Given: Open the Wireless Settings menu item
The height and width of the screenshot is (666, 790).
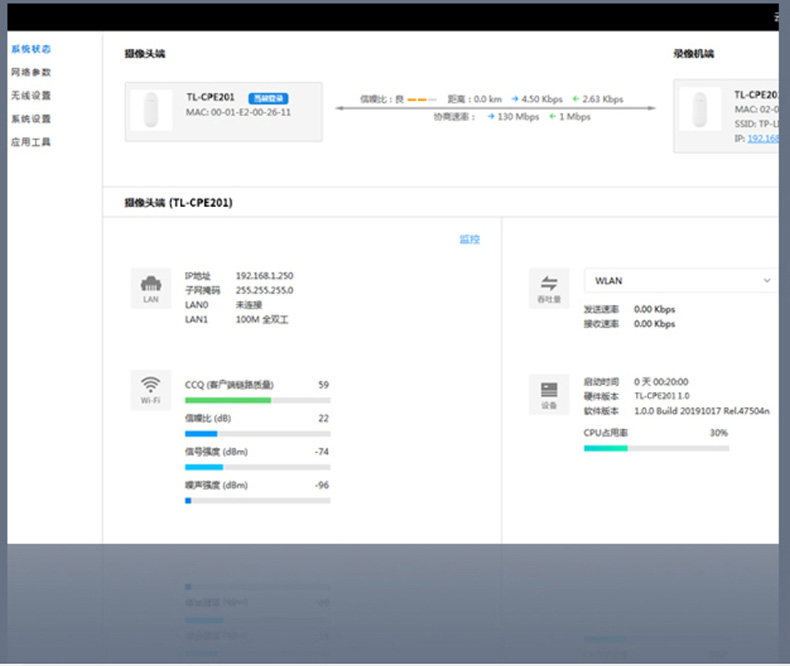Looking at the screenshot, I should [31, 95].
